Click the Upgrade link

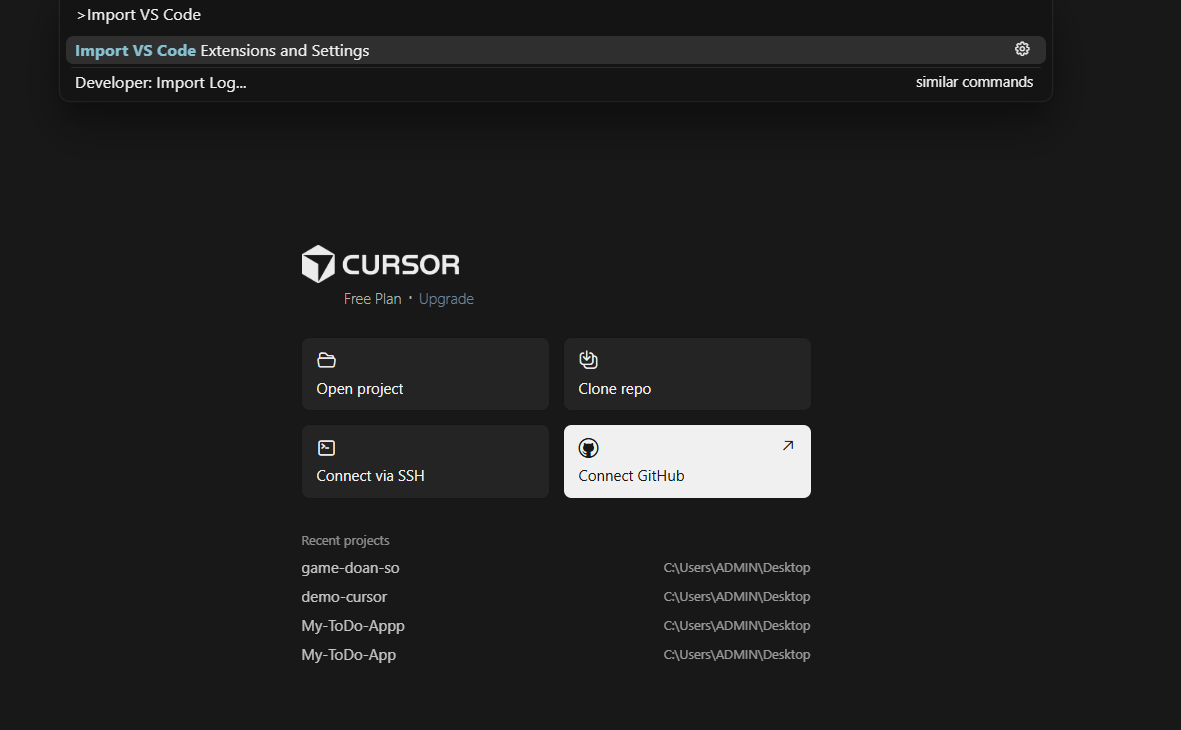tap(446, 299)
